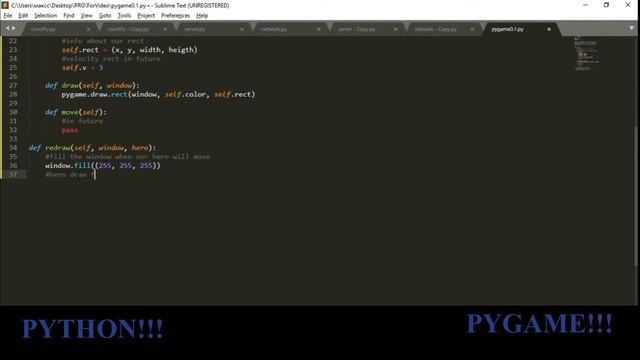Click the 'def redraw(self, window, hero):' line

92,148
